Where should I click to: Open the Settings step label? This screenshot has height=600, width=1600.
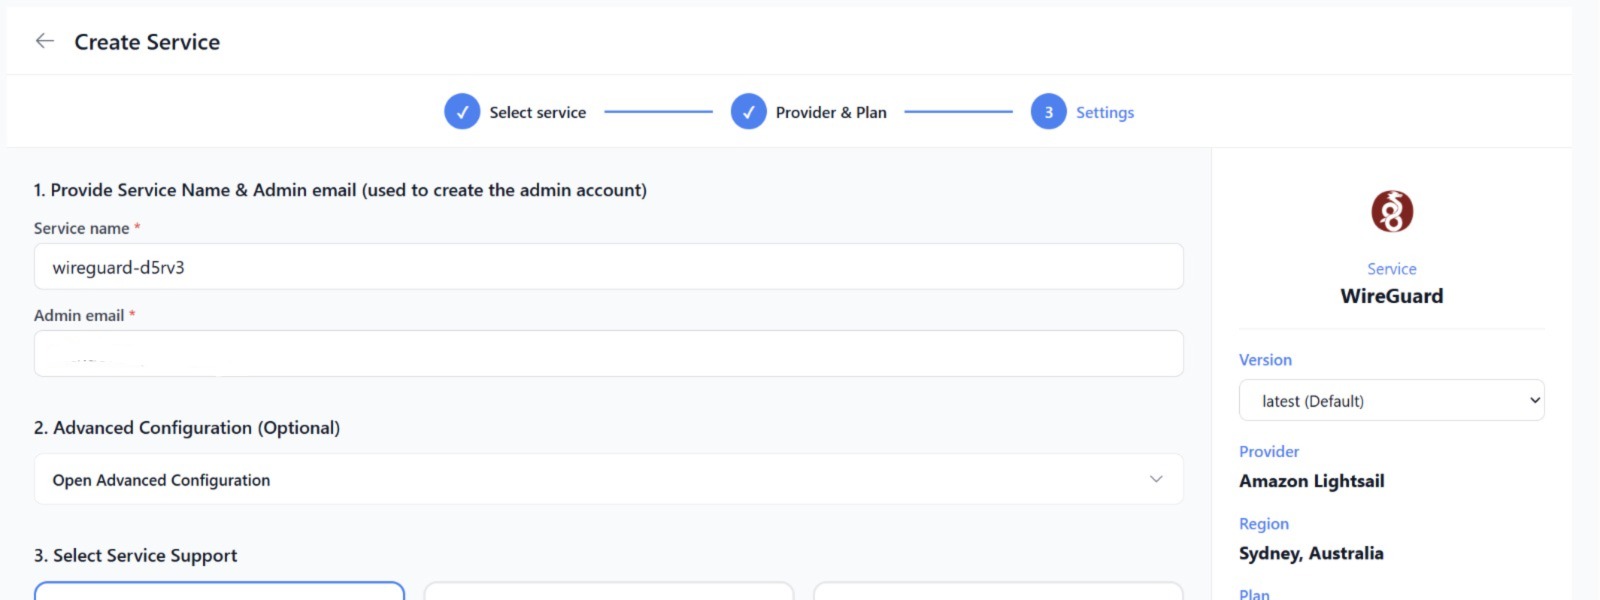pos(1105,113)
